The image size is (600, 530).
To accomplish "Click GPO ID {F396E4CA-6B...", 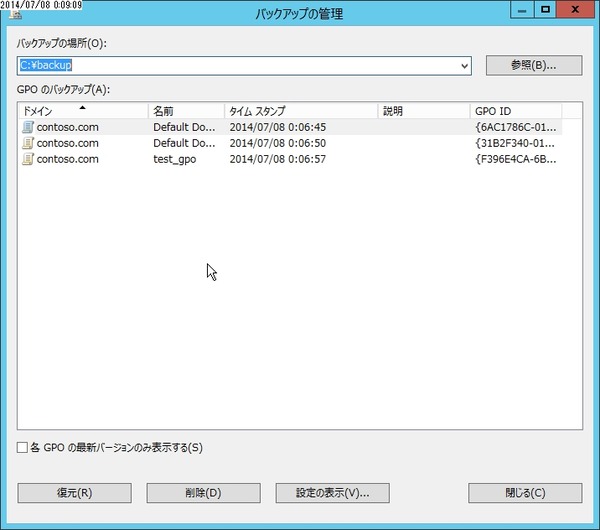I will click(515, 159).
